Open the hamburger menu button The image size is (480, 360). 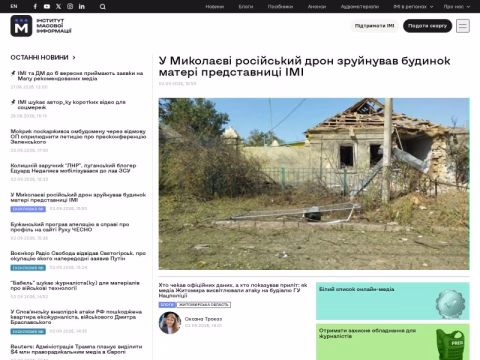(463, 26)
